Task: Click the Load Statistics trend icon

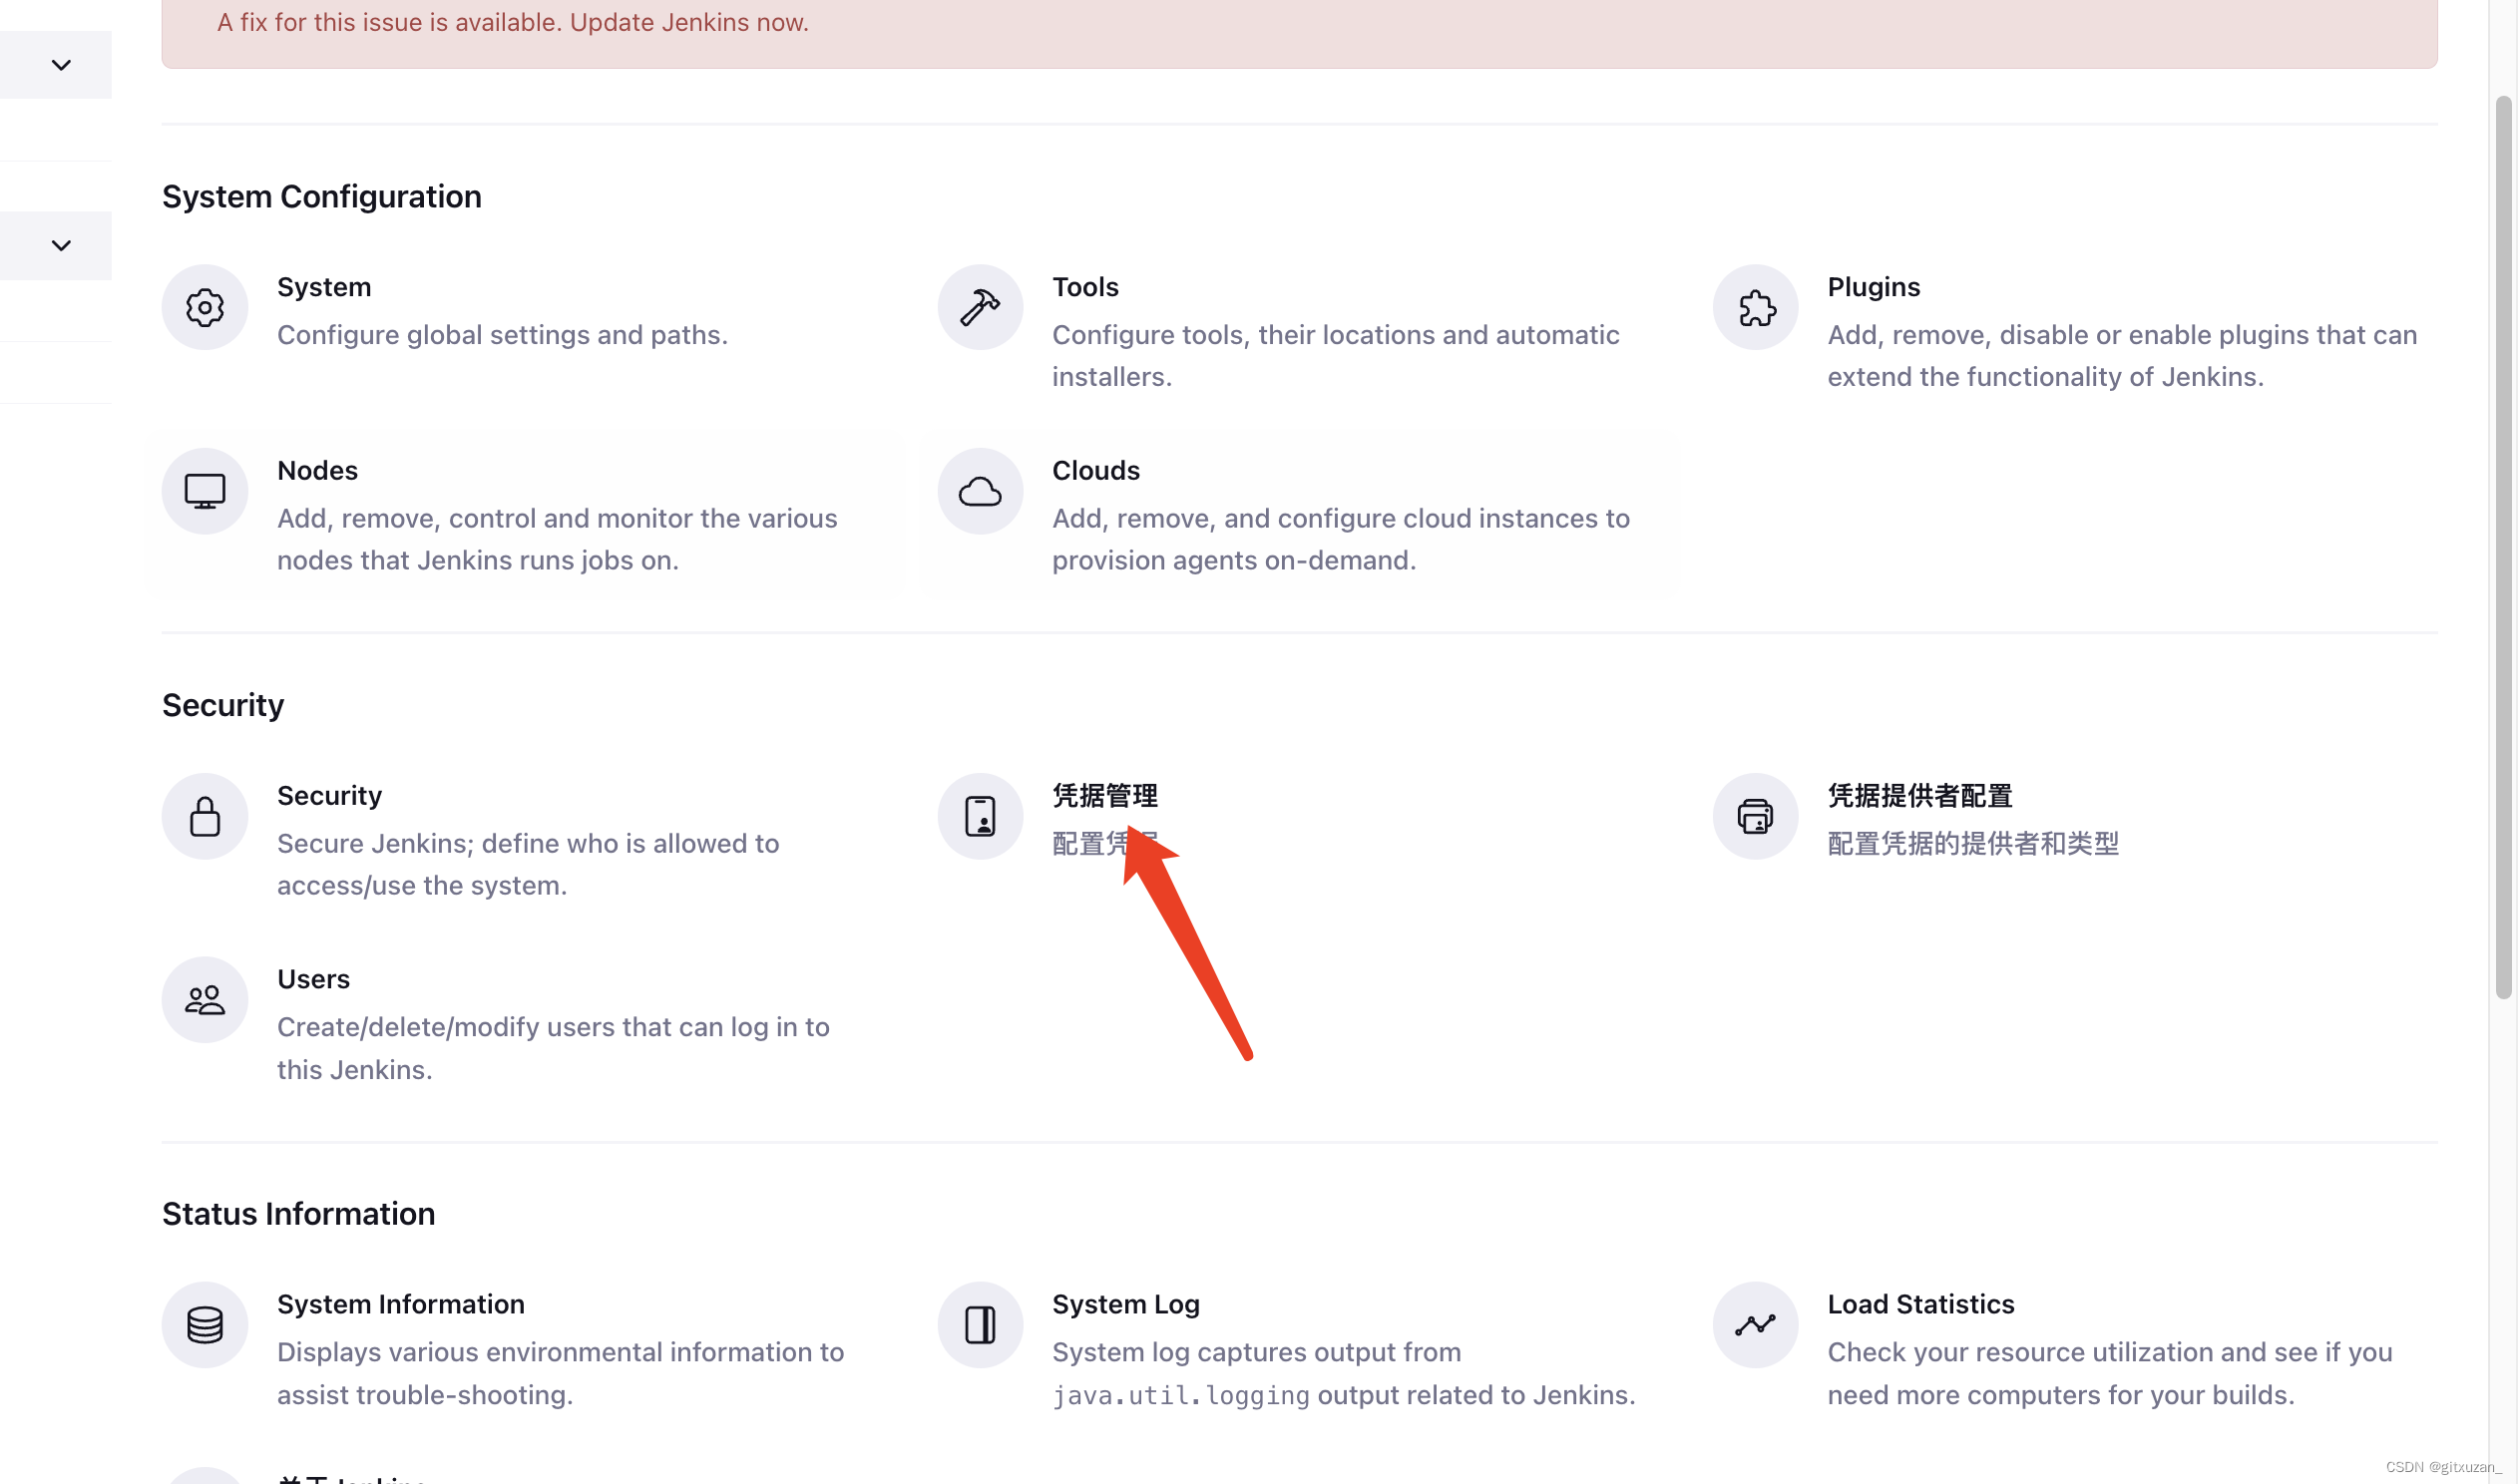Action: coord(1753,1323)
